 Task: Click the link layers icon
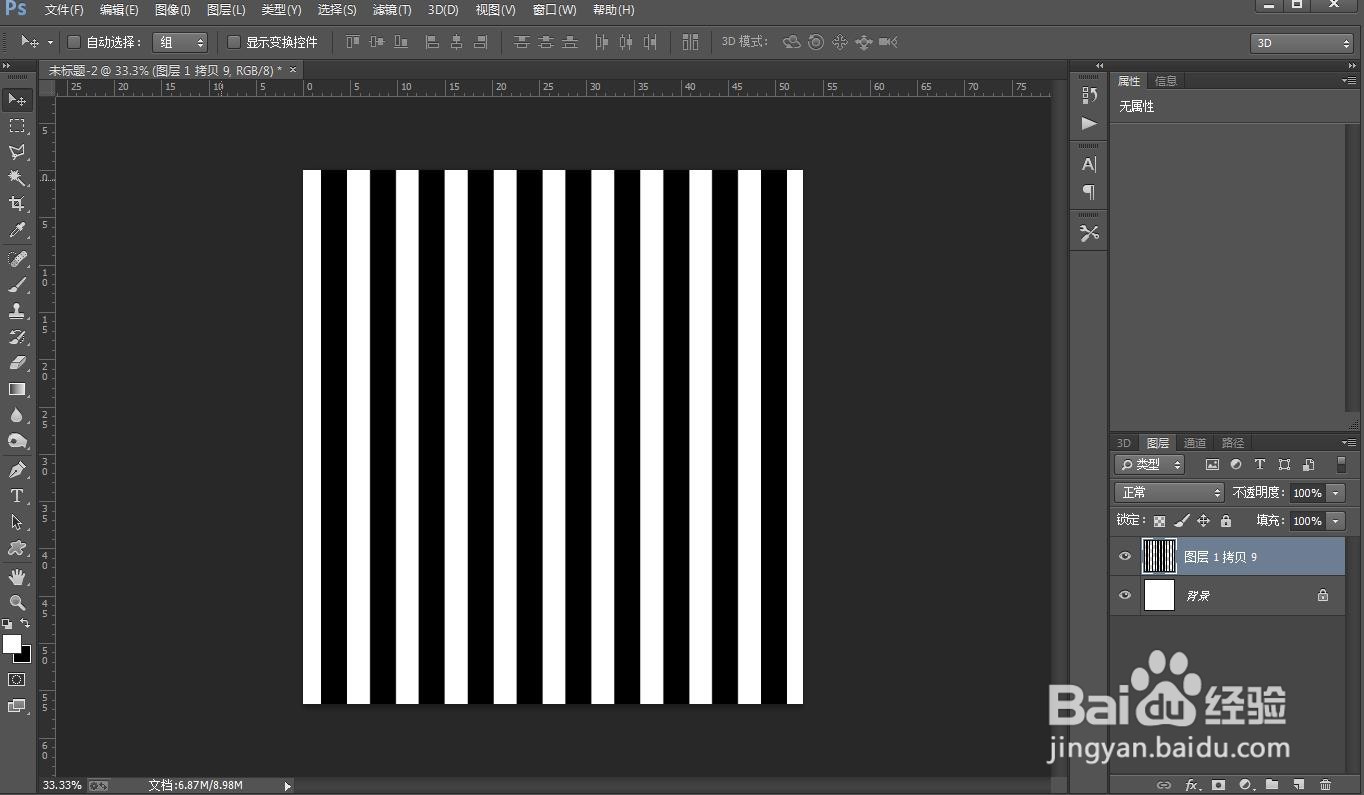point(1164,785)
